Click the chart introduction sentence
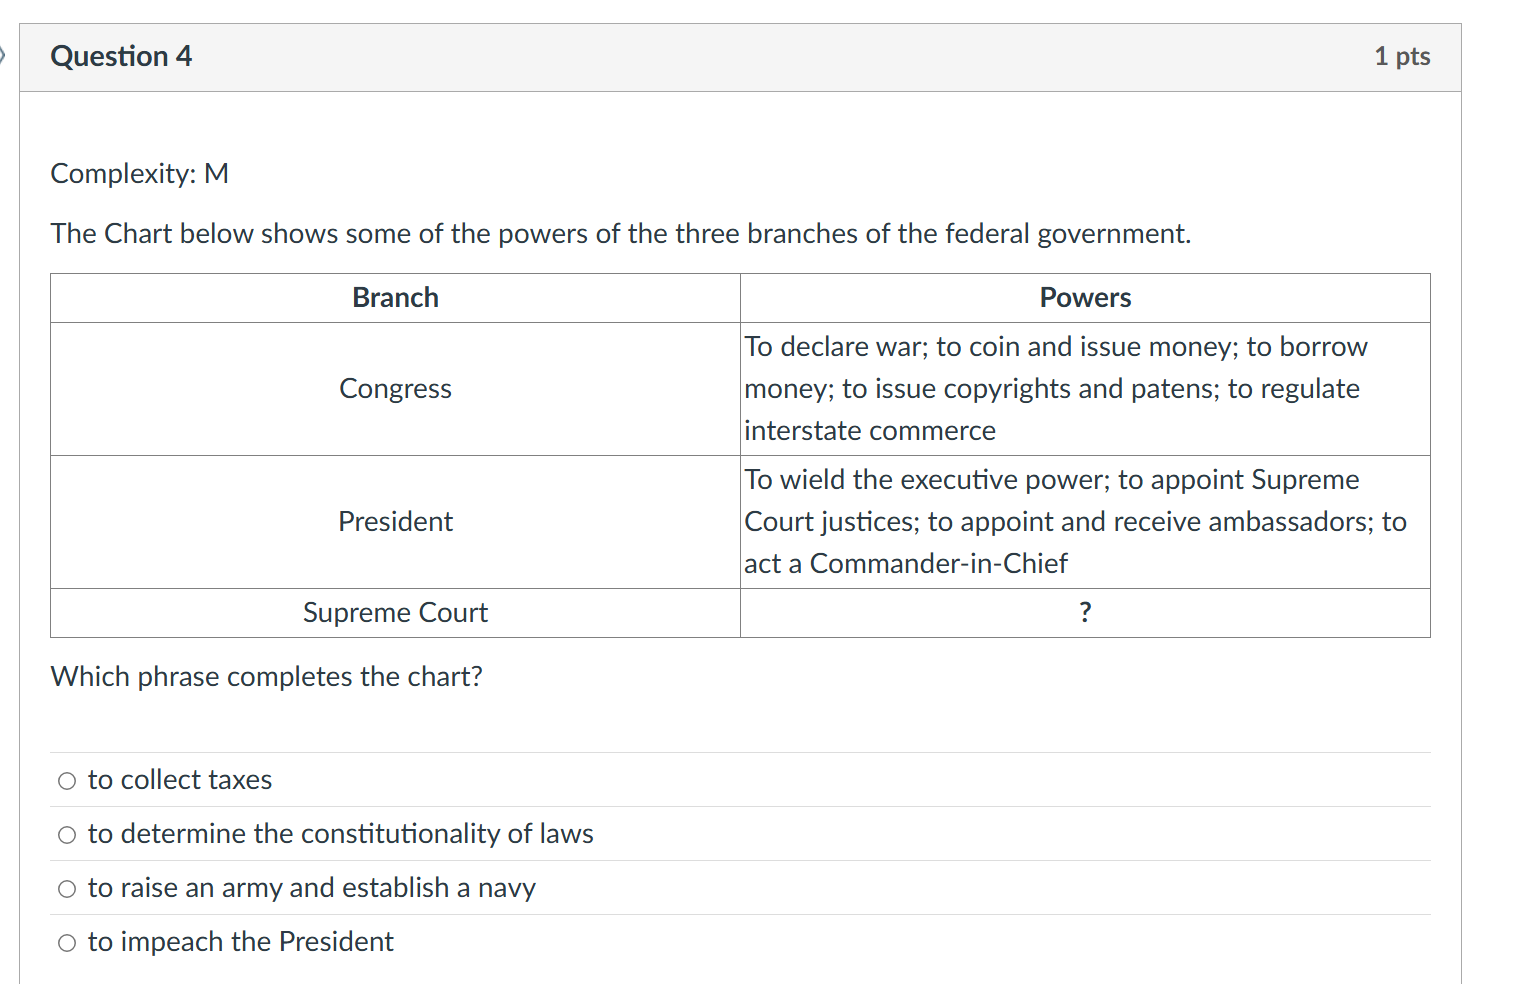1530x984 pixels. (x=620, y=233)
